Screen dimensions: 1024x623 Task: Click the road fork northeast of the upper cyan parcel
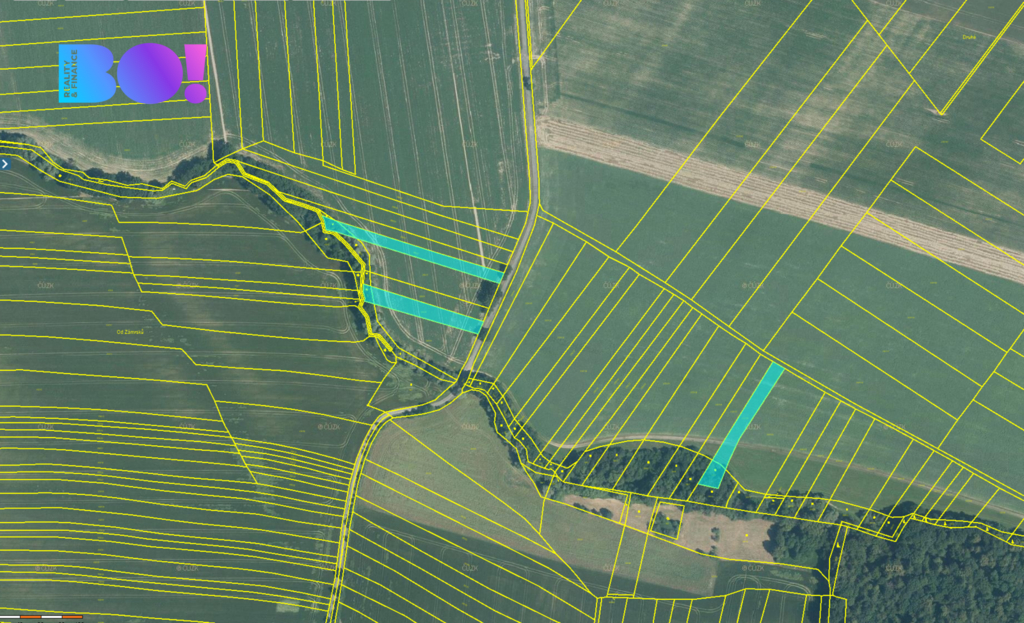538,211
